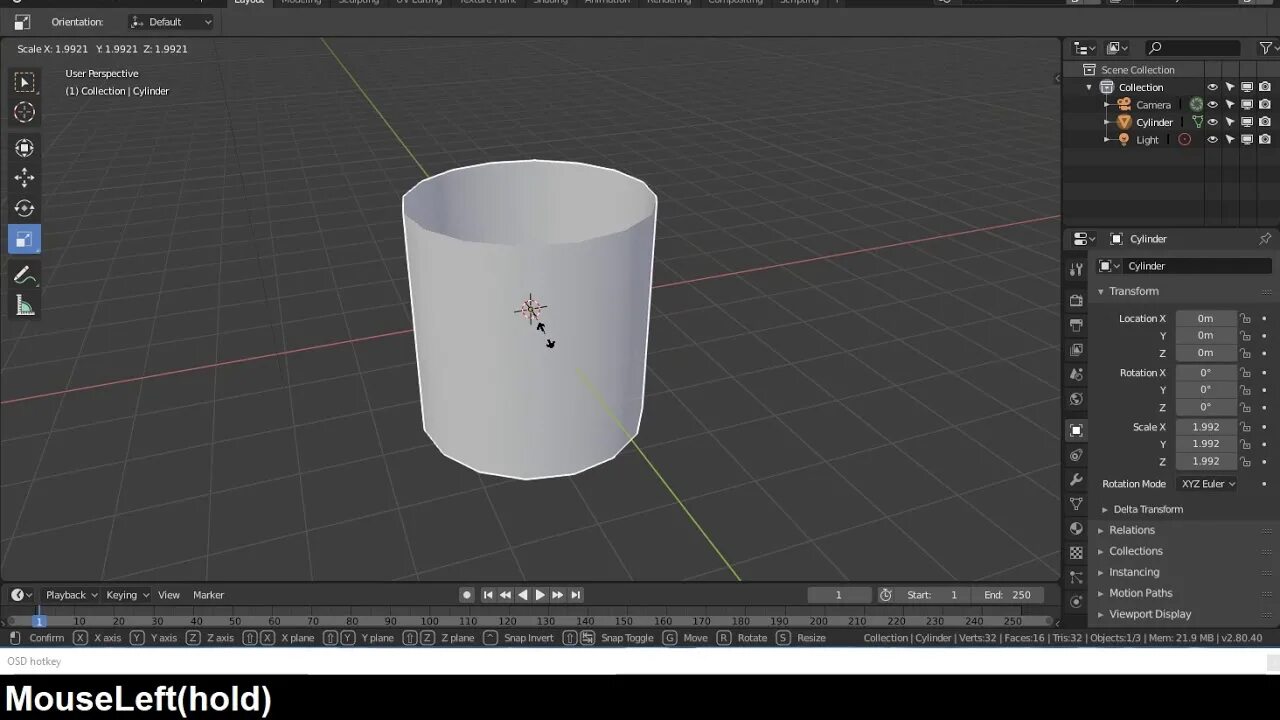Expand the Motion Paths panel
Screen dimensions: 1280x720
tap(1140, 593)
